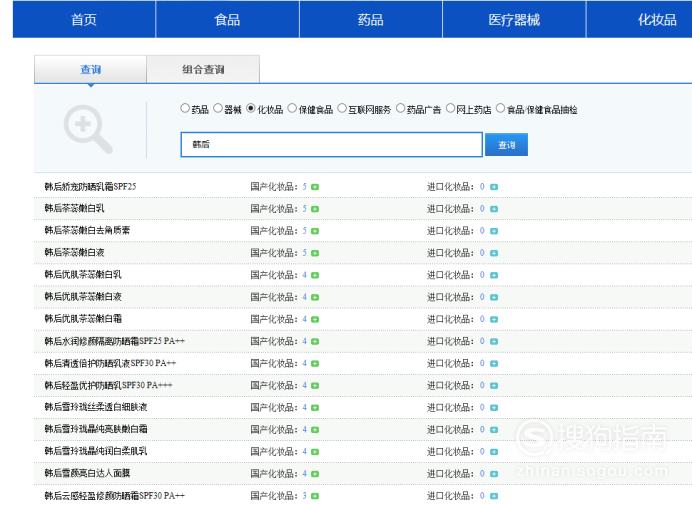Click green icon in 韩后雪玲珑晶纯亮肤嫩白霜 row
This screenshot has width=692, height=505.
tap(315, 430)
